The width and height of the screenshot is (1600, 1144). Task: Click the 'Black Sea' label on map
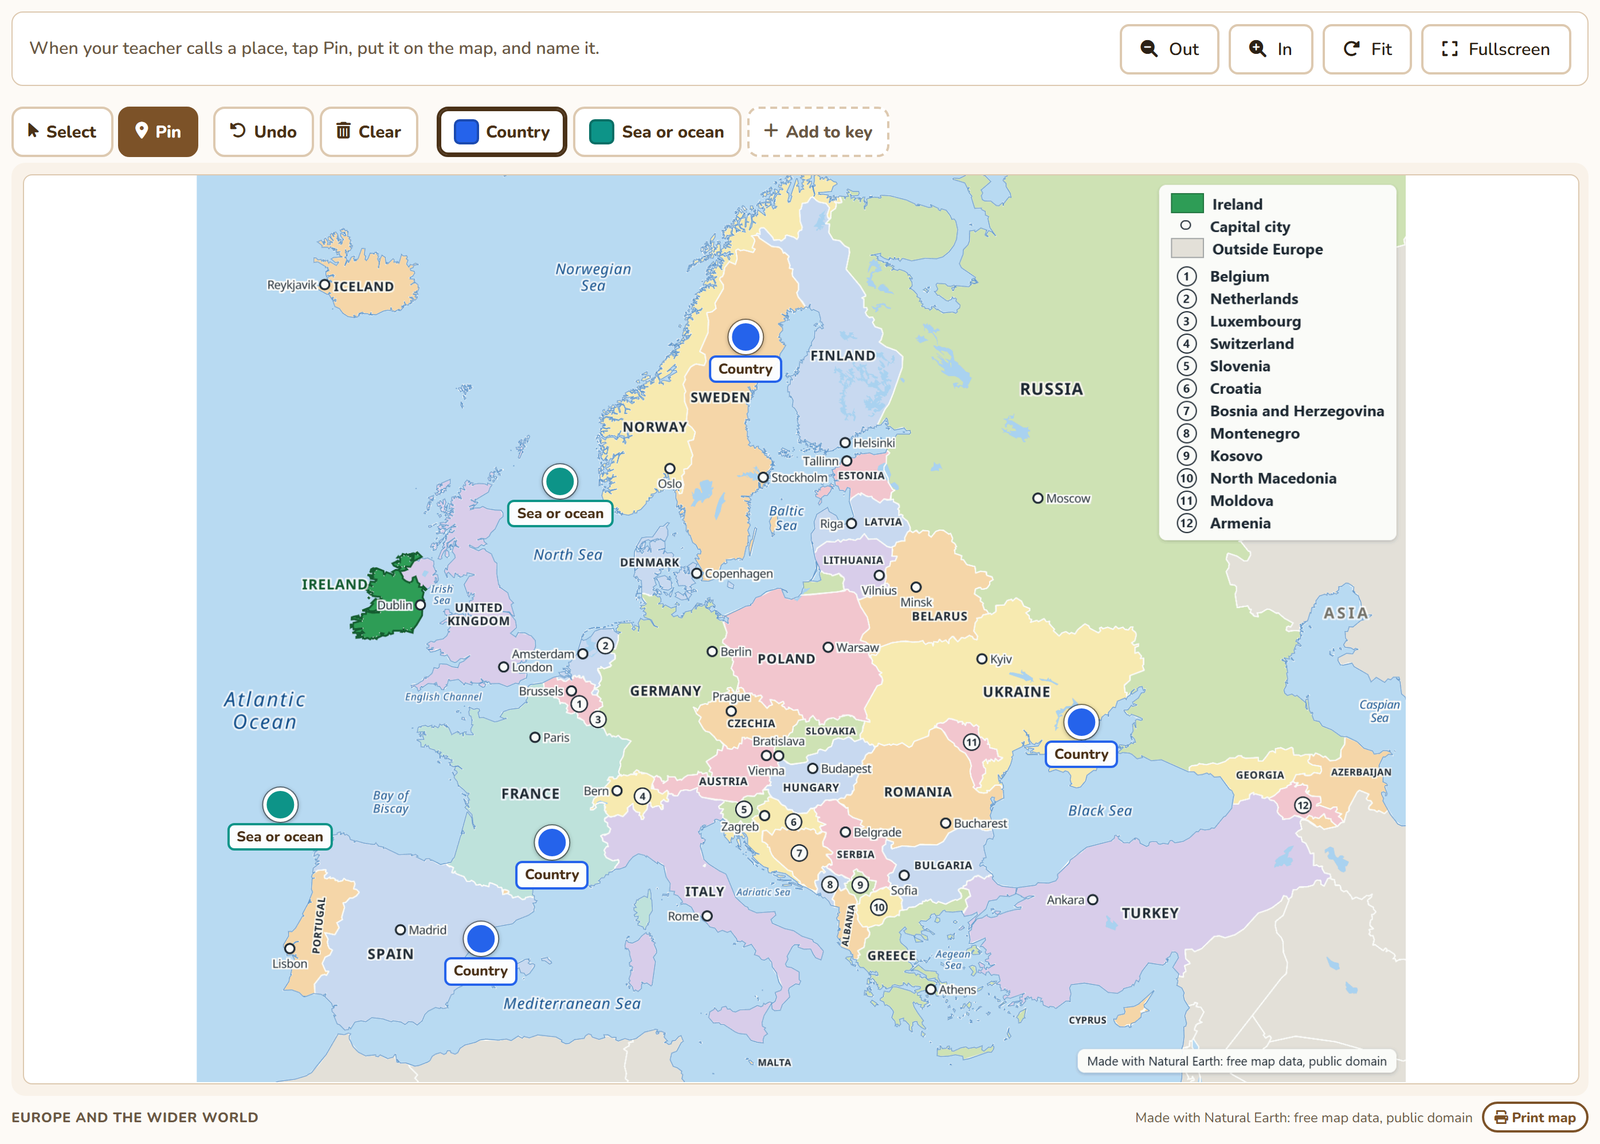(x=1100, y=811)
